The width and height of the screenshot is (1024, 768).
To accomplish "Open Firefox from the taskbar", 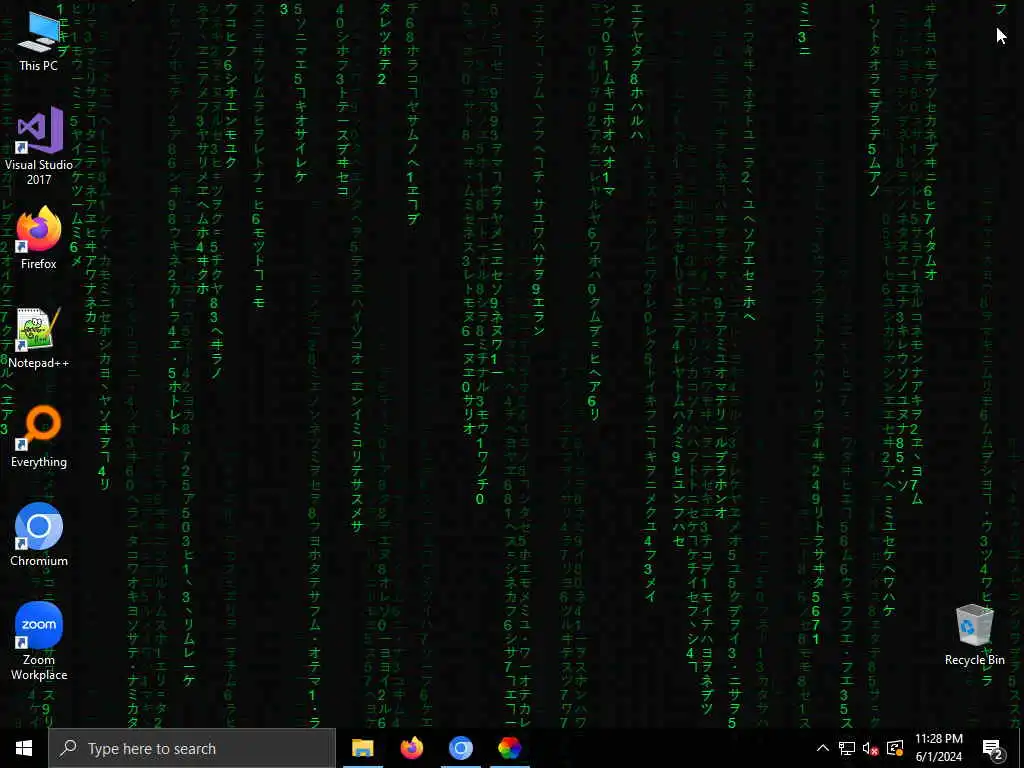I will [x=411, y=748].
